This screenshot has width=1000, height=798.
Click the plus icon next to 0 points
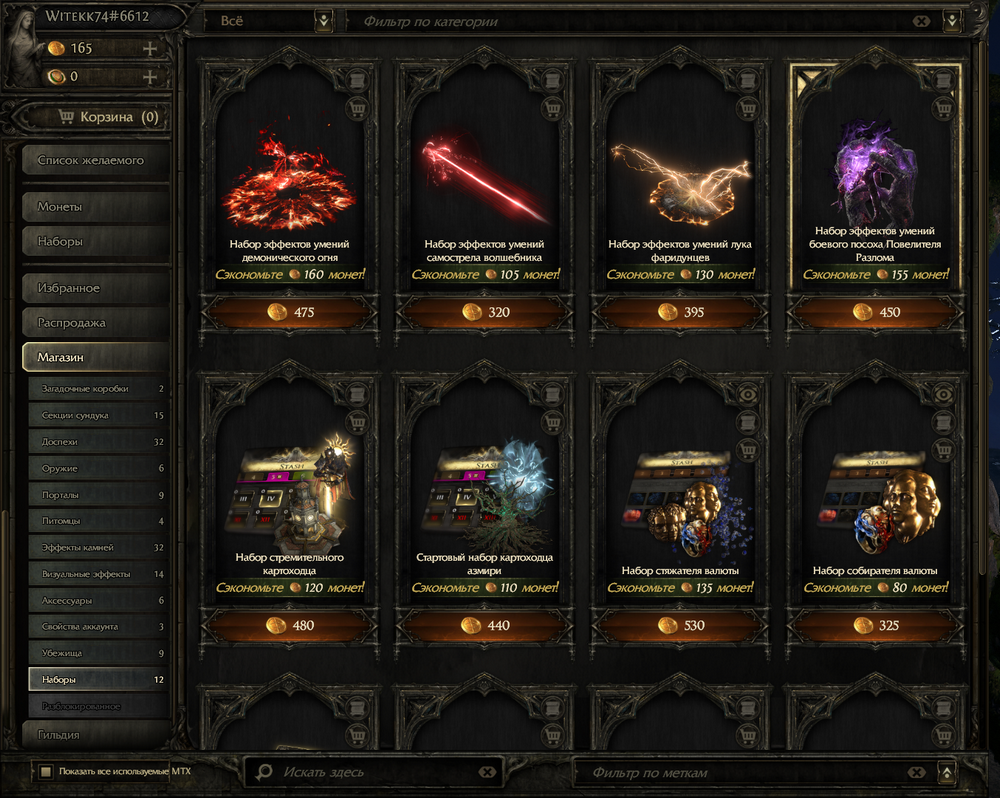pos(150,77)
